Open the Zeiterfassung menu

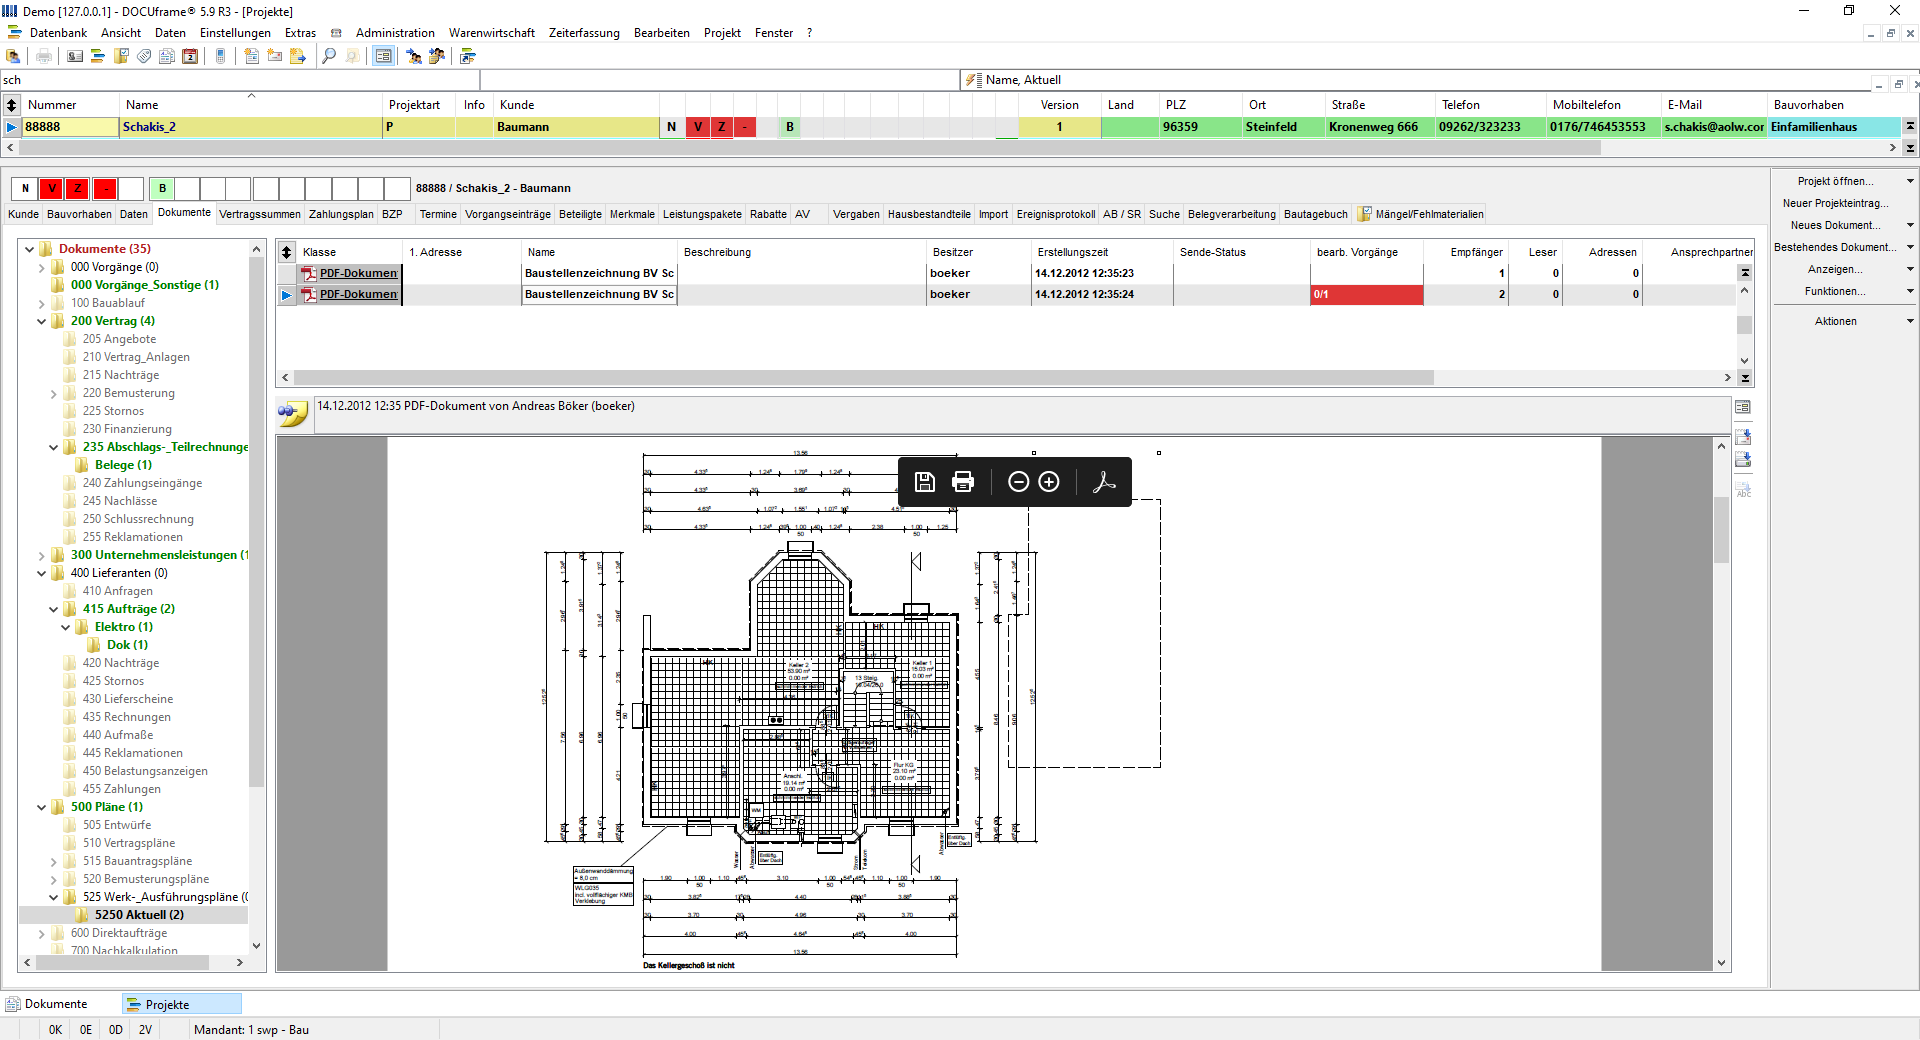(584, 33)
